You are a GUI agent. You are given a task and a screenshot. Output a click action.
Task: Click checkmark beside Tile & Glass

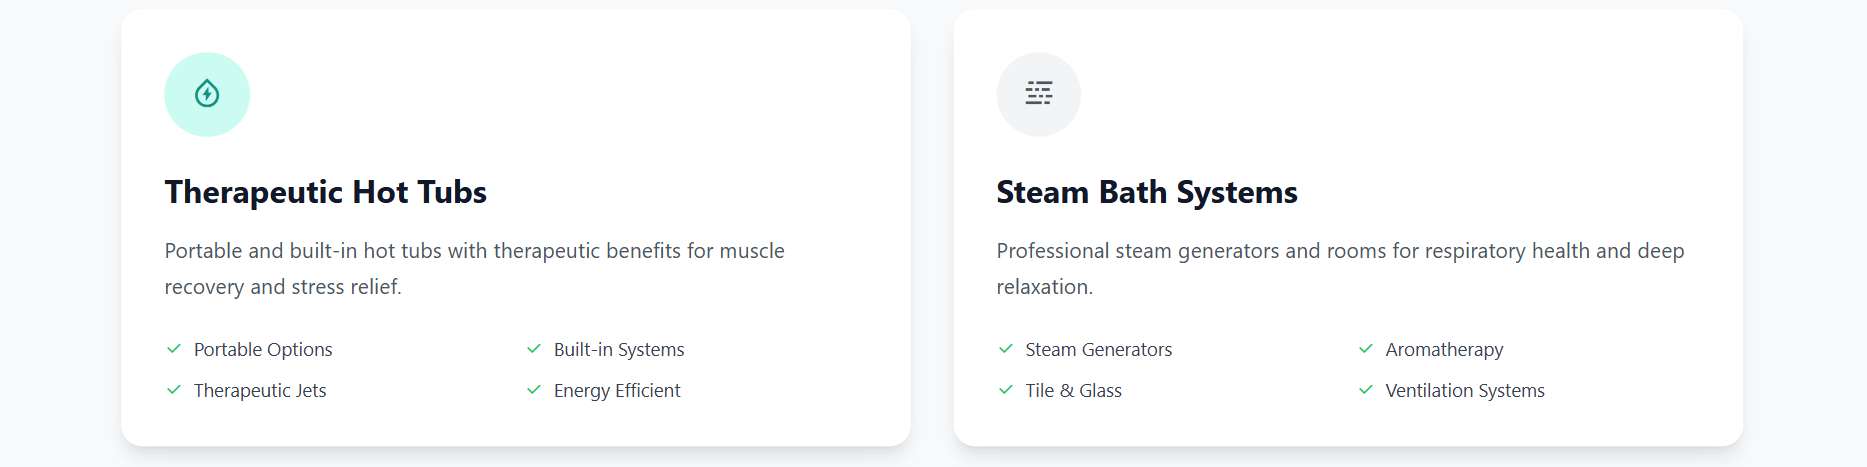click(x=1006, y=390)
